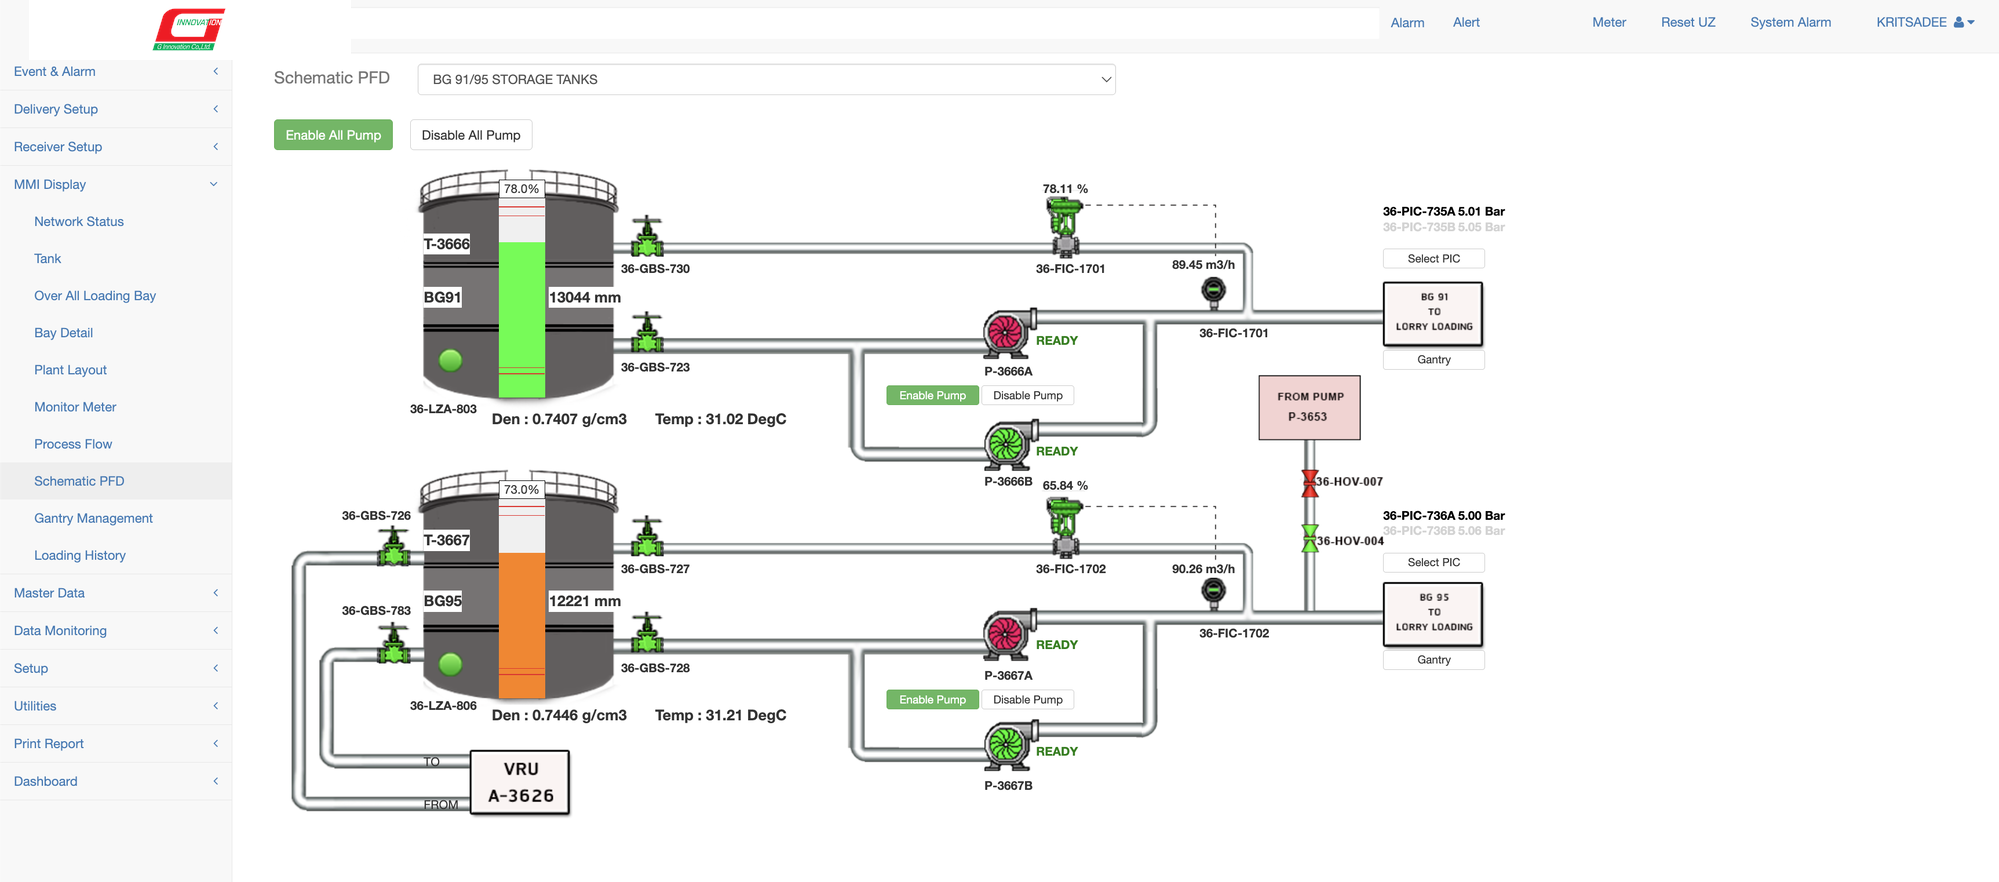The height and width of the screenshot is (882, 1999).
Task: Collapse the MMI Display menu
Action: (x=116, y=184)
